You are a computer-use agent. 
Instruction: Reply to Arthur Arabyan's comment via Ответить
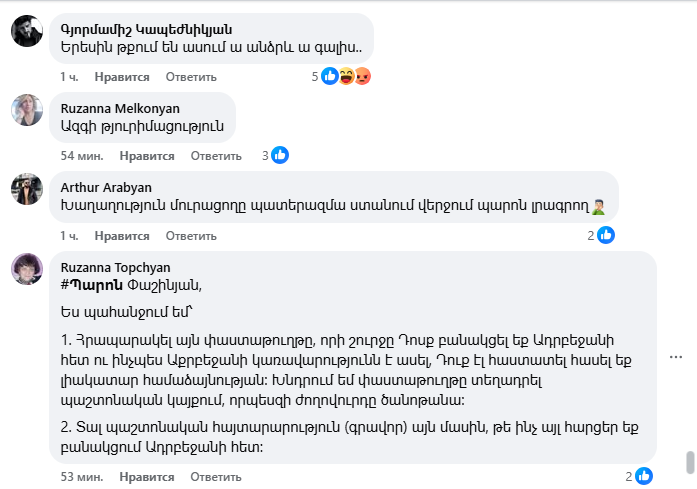(x=191, y=236)
